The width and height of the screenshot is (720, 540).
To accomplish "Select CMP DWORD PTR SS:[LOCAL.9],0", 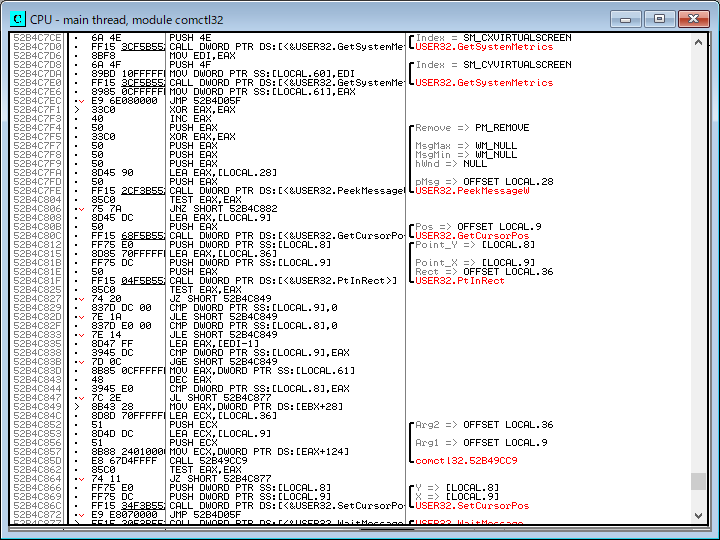I will 253,308.
